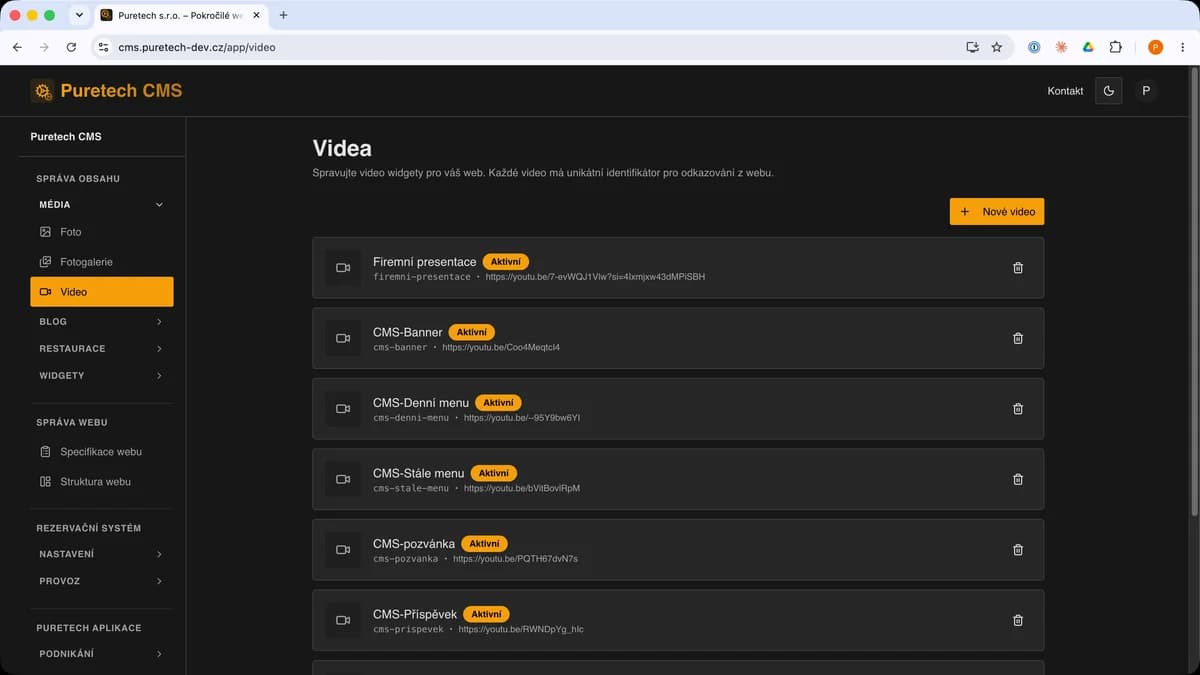The width and height of the screenshot is (1200, 675).
Task: Reload the current page
Action: [71, 47]
